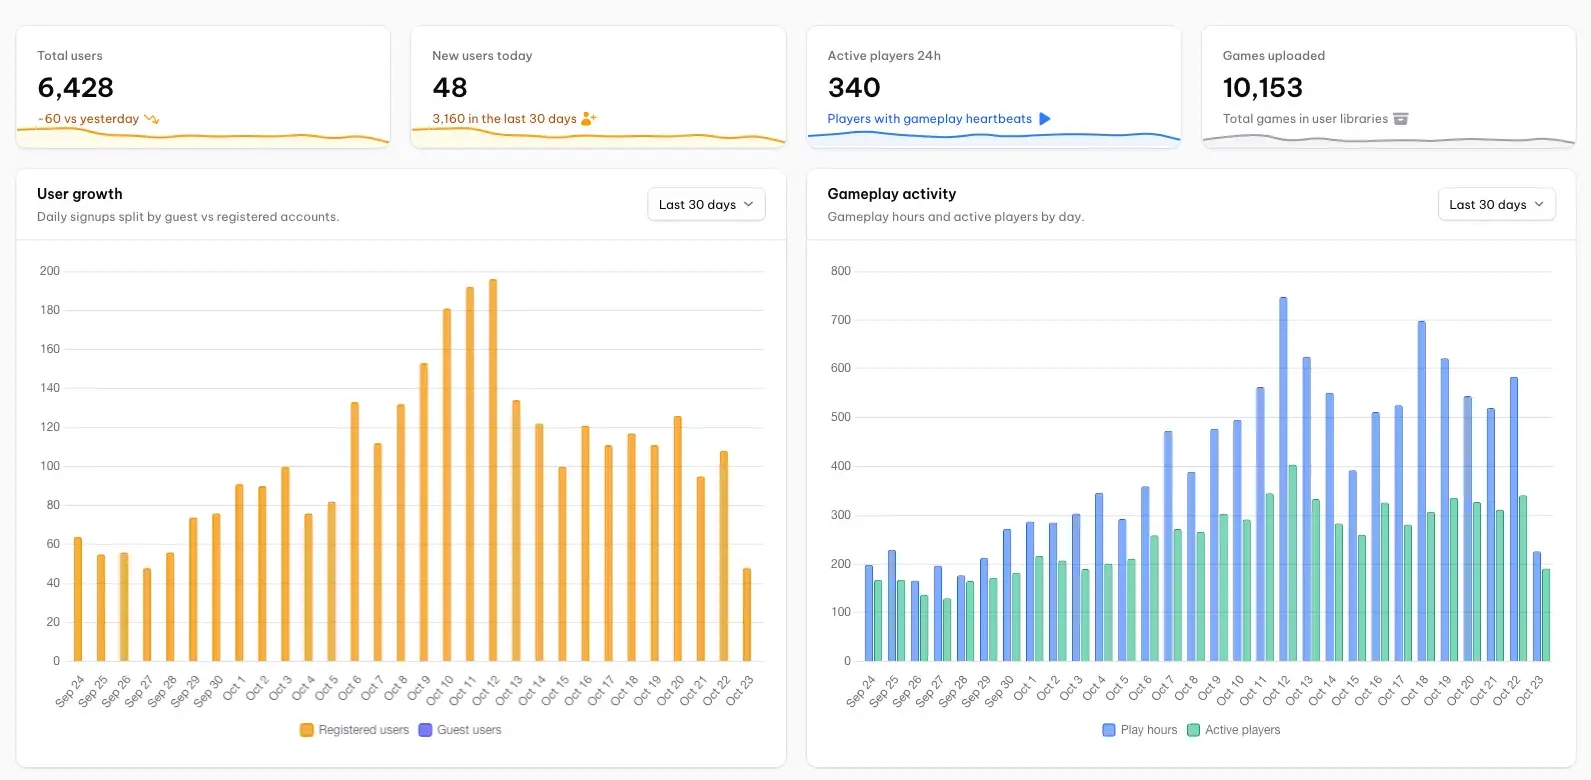The image size is (1591, 780).
Task: Click the Oct 12 Play hours bar in Gameplay activity
Action: (x=1283, y=479)
